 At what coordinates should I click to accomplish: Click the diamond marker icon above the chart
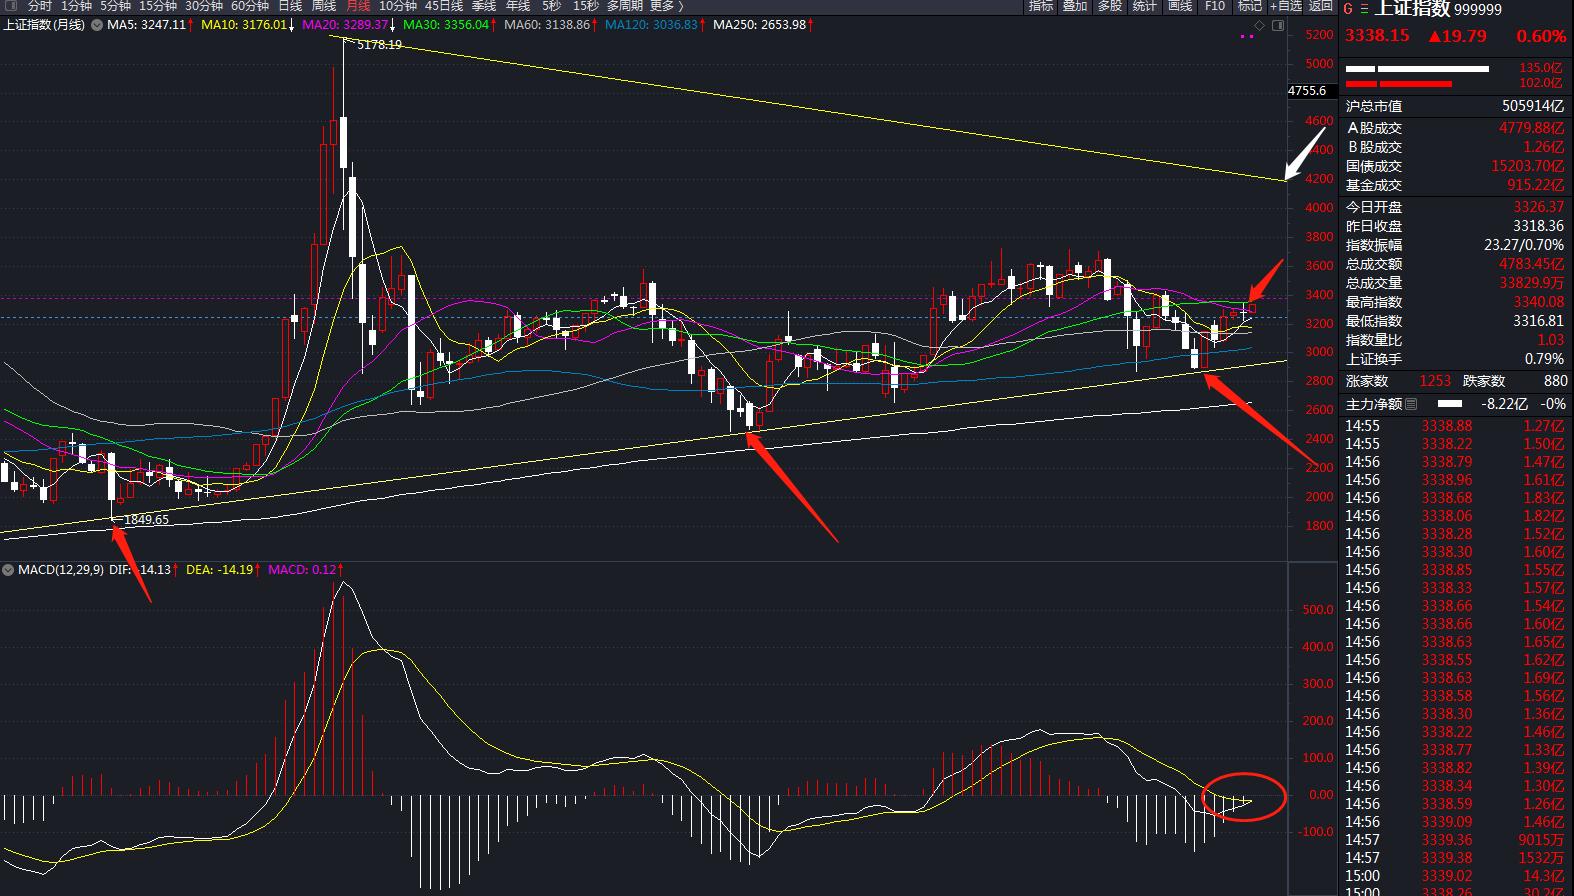coord(1260,25)
